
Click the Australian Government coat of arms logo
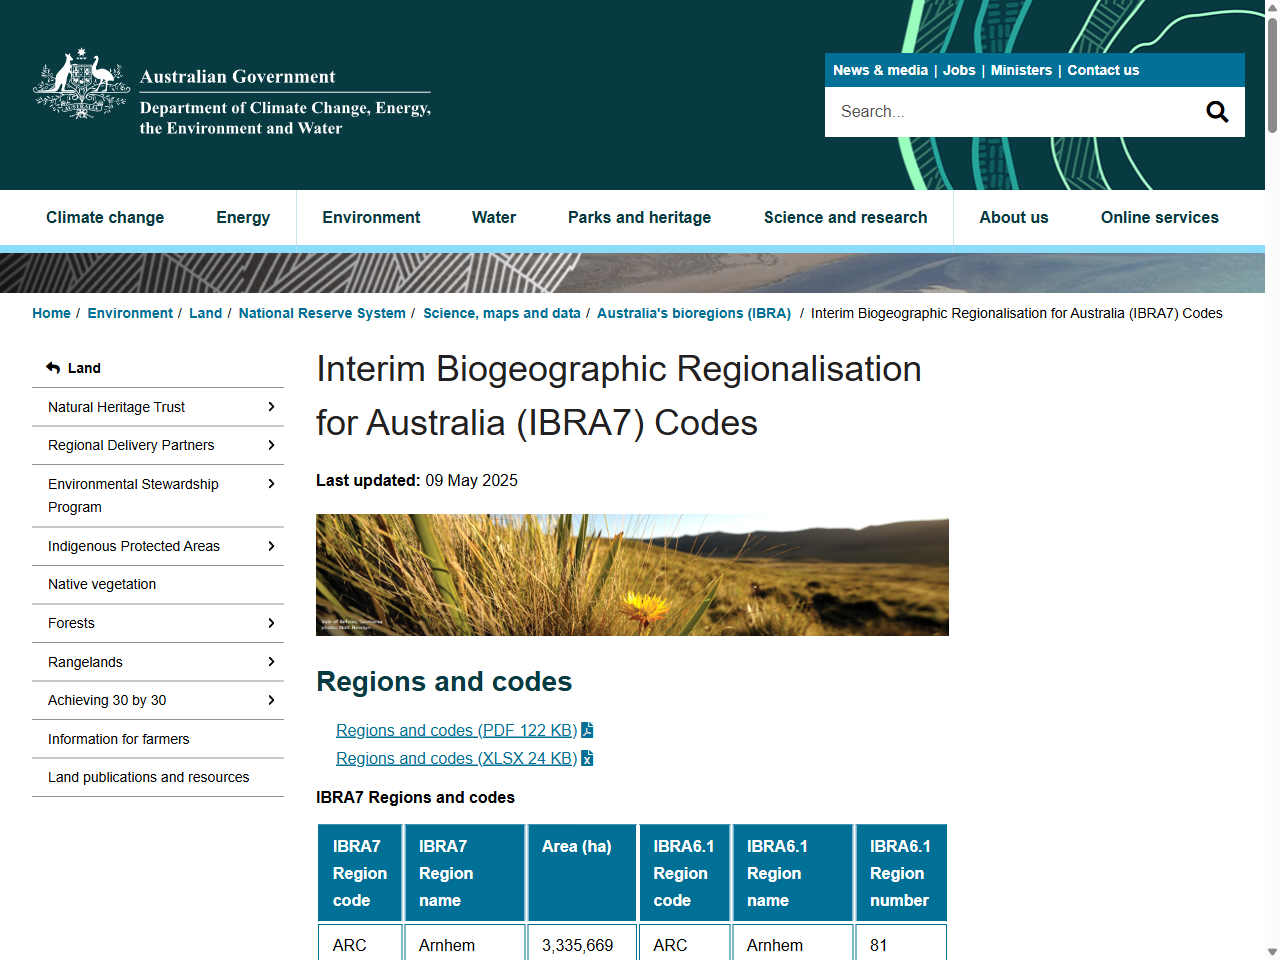click(x=80, y=85)
